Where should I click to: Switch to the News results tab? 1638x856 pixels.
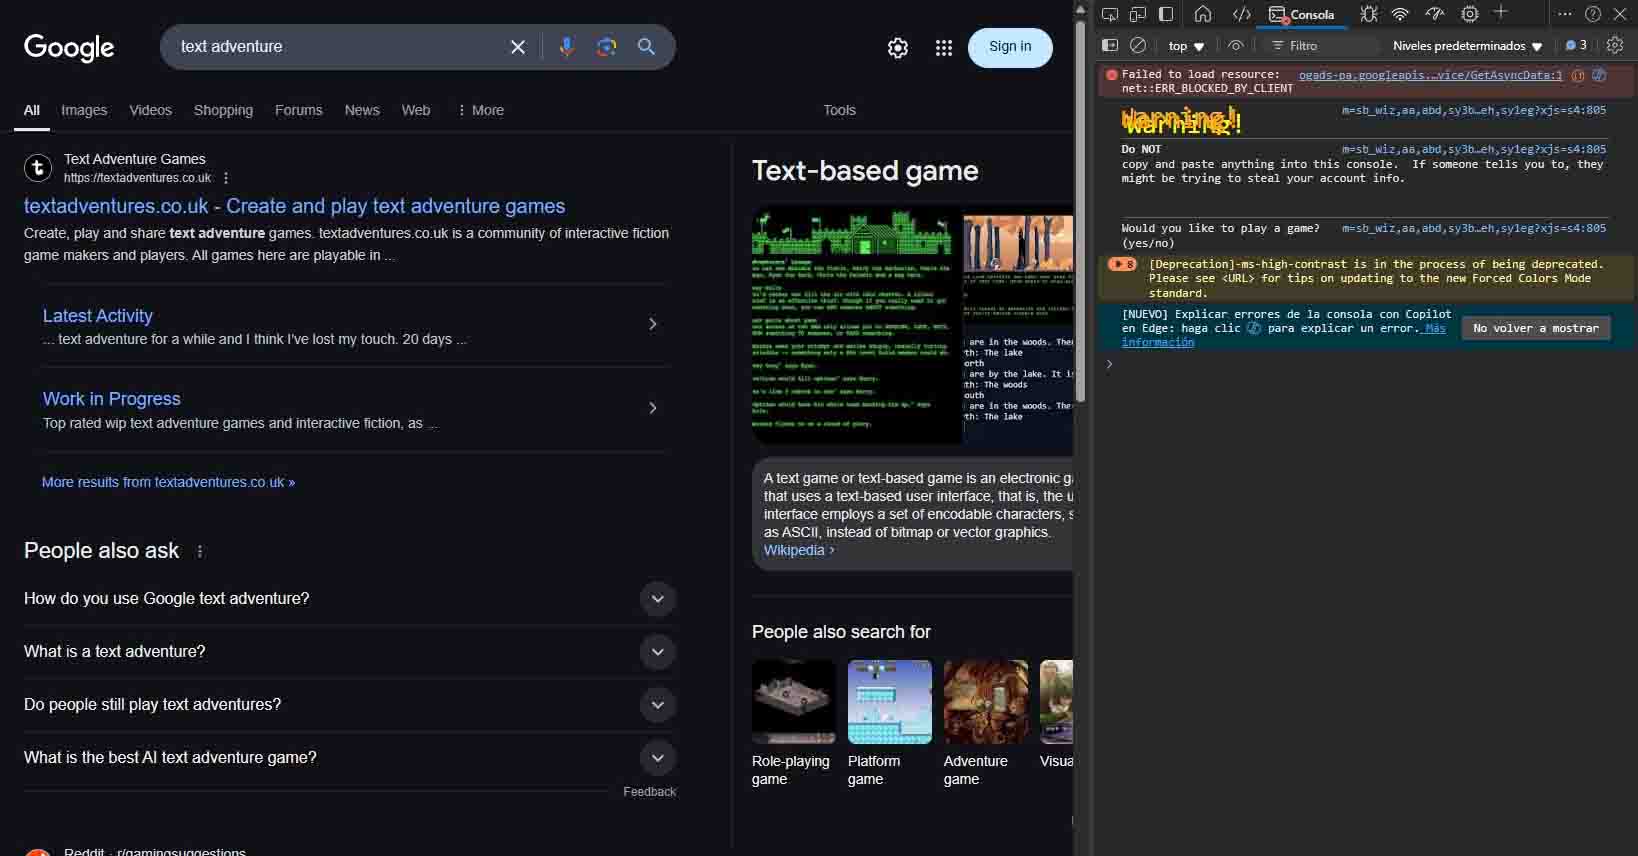click(362, 110)
